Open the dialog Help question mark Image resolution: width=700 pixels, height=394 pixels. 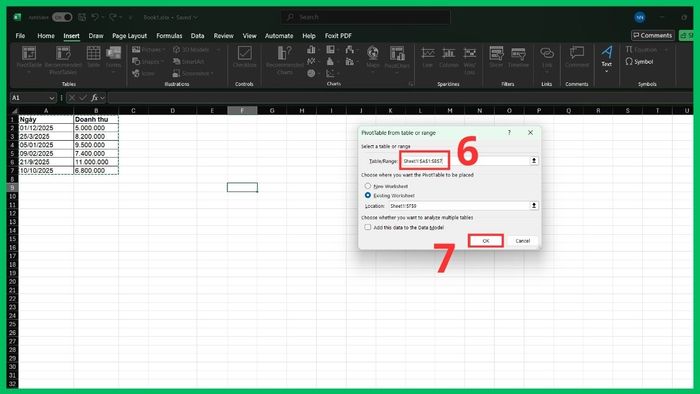pos(509,133)
